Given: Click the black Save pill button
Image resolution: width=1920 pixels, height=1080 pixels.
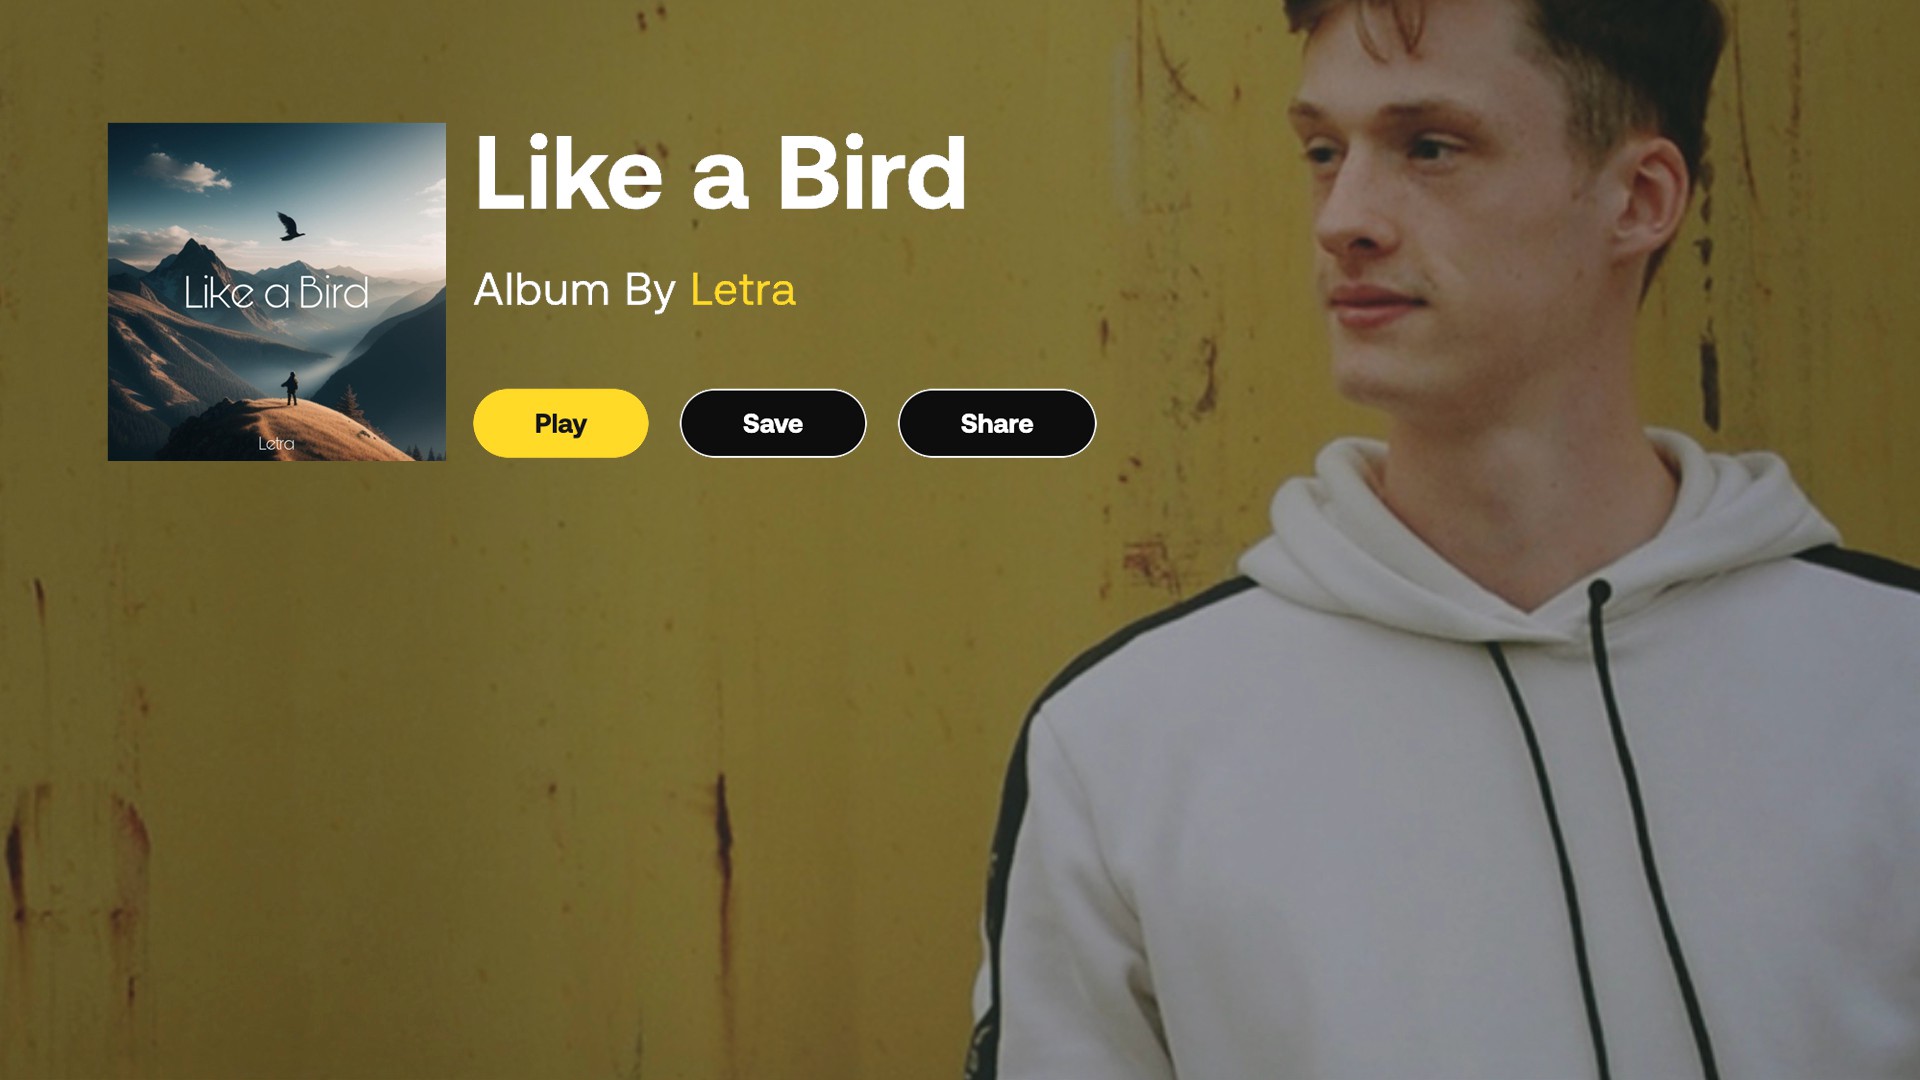Looking at the screenshot, I should (x=773, y=423).
